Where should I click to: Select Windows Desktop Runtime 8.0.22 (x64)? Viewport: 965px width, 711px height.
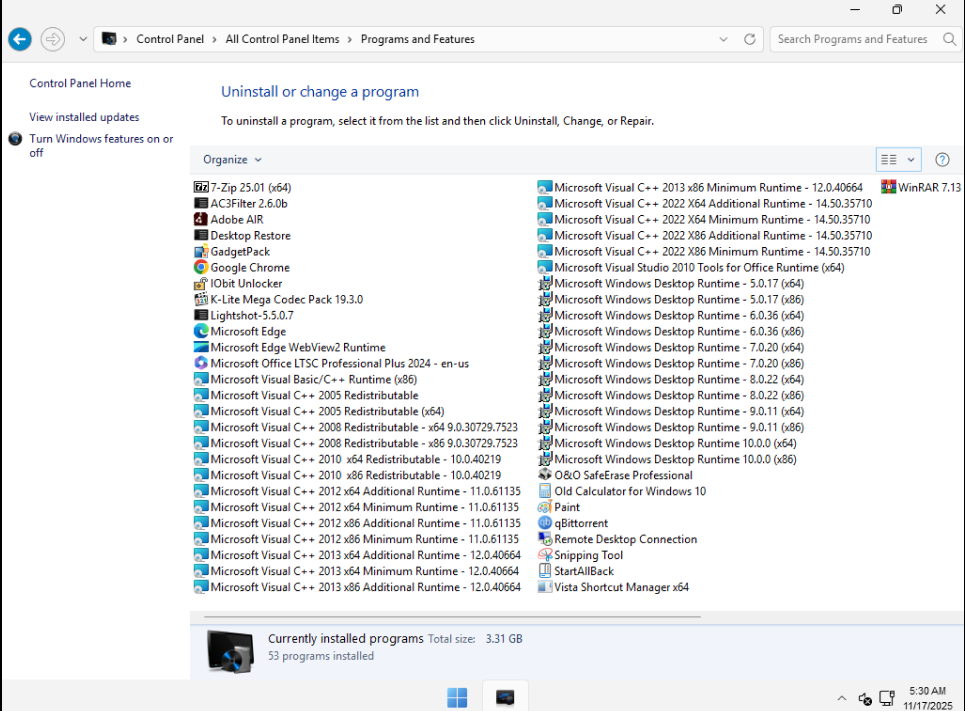tap(671, 379)
